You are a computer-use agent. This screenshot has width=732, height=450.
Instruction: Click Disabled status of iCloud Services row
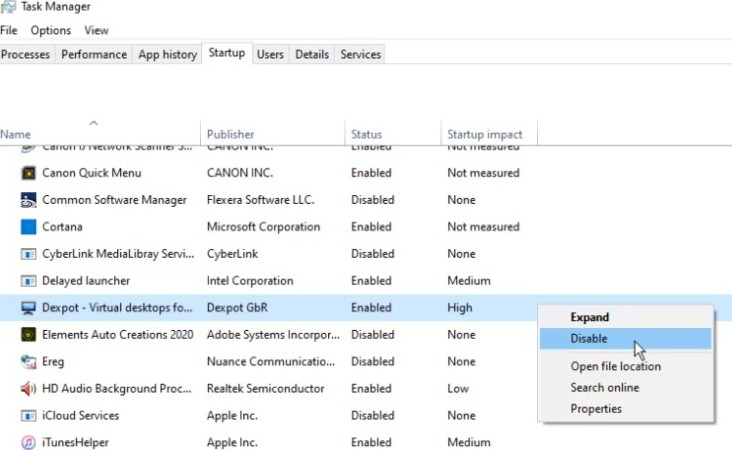point(373,415)
